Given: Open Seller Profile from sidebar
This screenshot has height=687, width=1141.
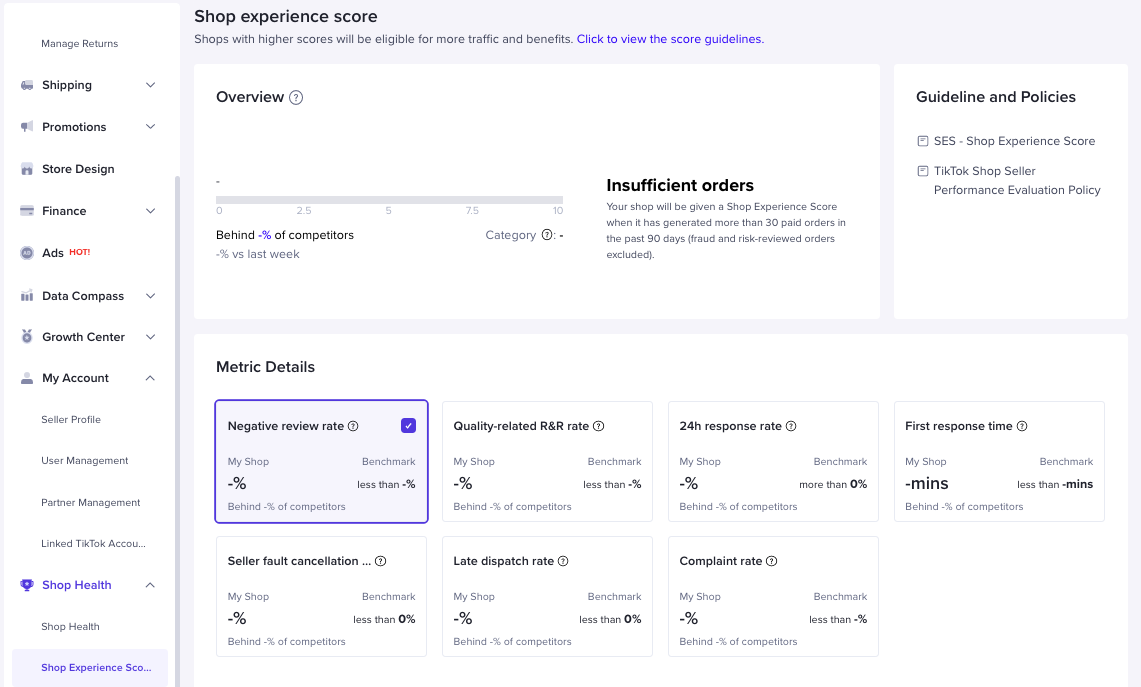Looking at the screenshot, I should [71, 420].
